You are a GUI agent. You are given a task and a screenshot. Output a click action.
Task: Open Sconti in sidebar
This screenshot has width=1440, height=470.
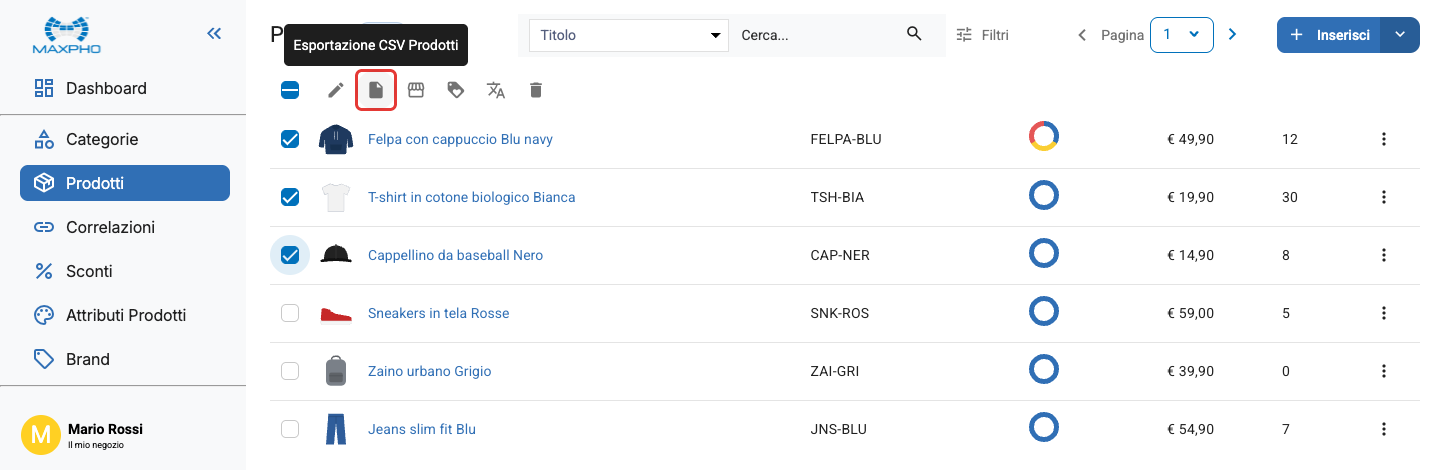coord(125,271)
